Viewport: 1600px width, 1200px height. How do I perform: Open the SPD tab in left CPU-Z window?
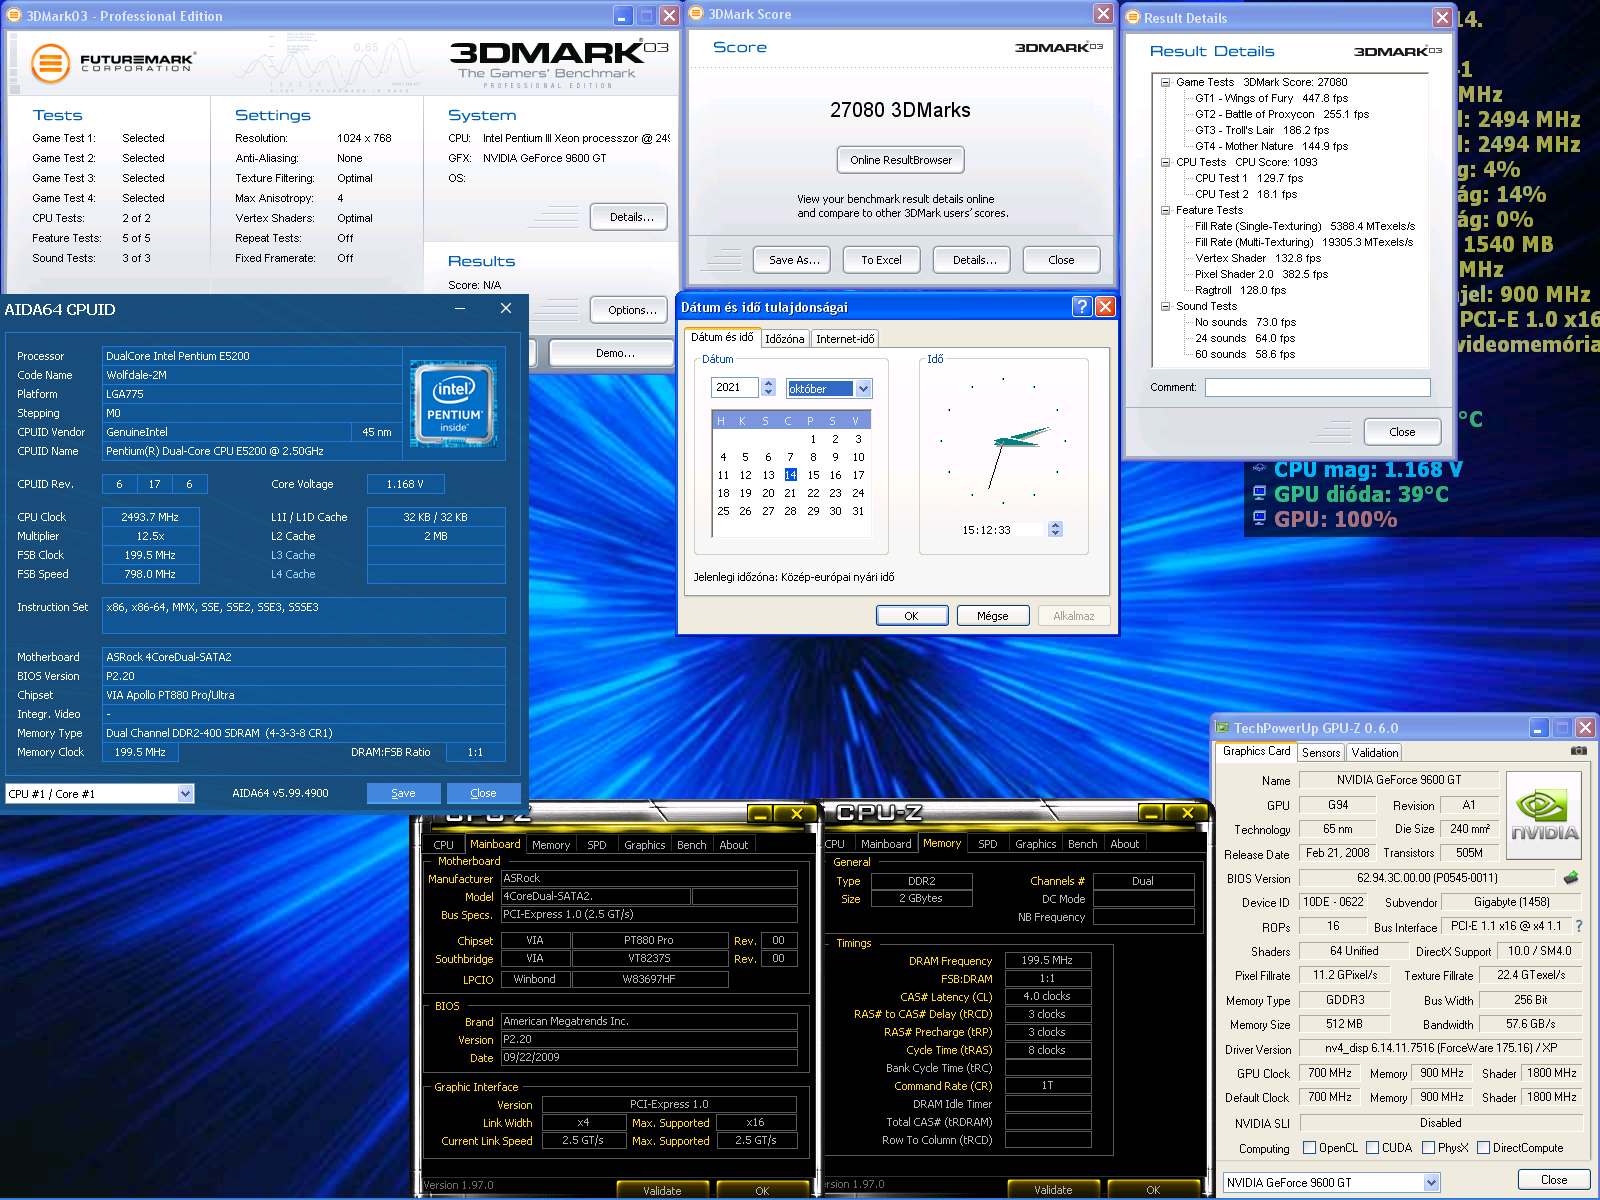click(597, 845)
